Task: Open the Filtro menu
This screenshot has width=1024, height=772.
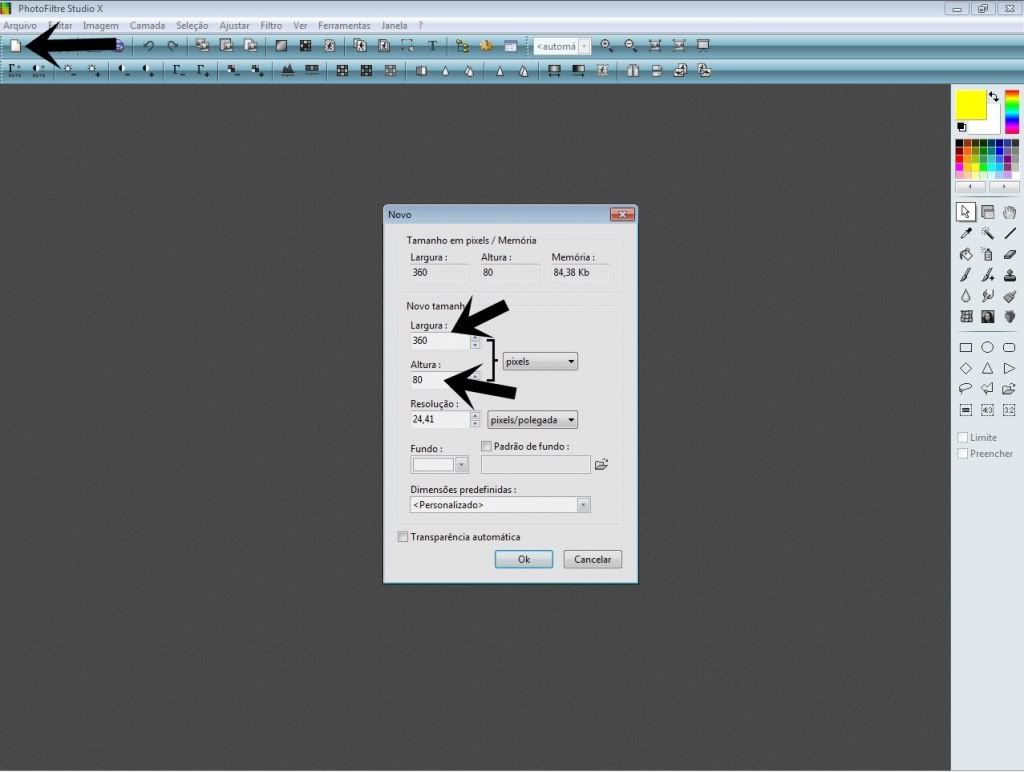Action: pos(270,25)
